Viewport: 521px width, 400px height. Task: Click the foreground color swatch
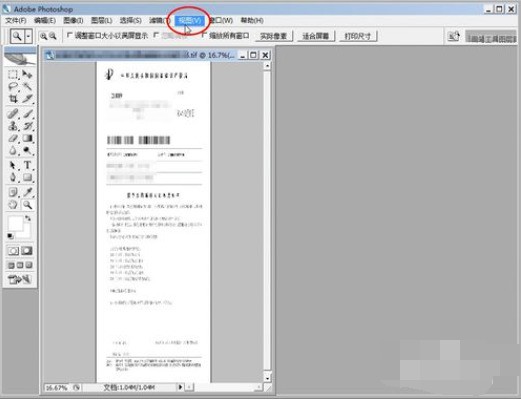pyautogui.click(x=15, y=223)
